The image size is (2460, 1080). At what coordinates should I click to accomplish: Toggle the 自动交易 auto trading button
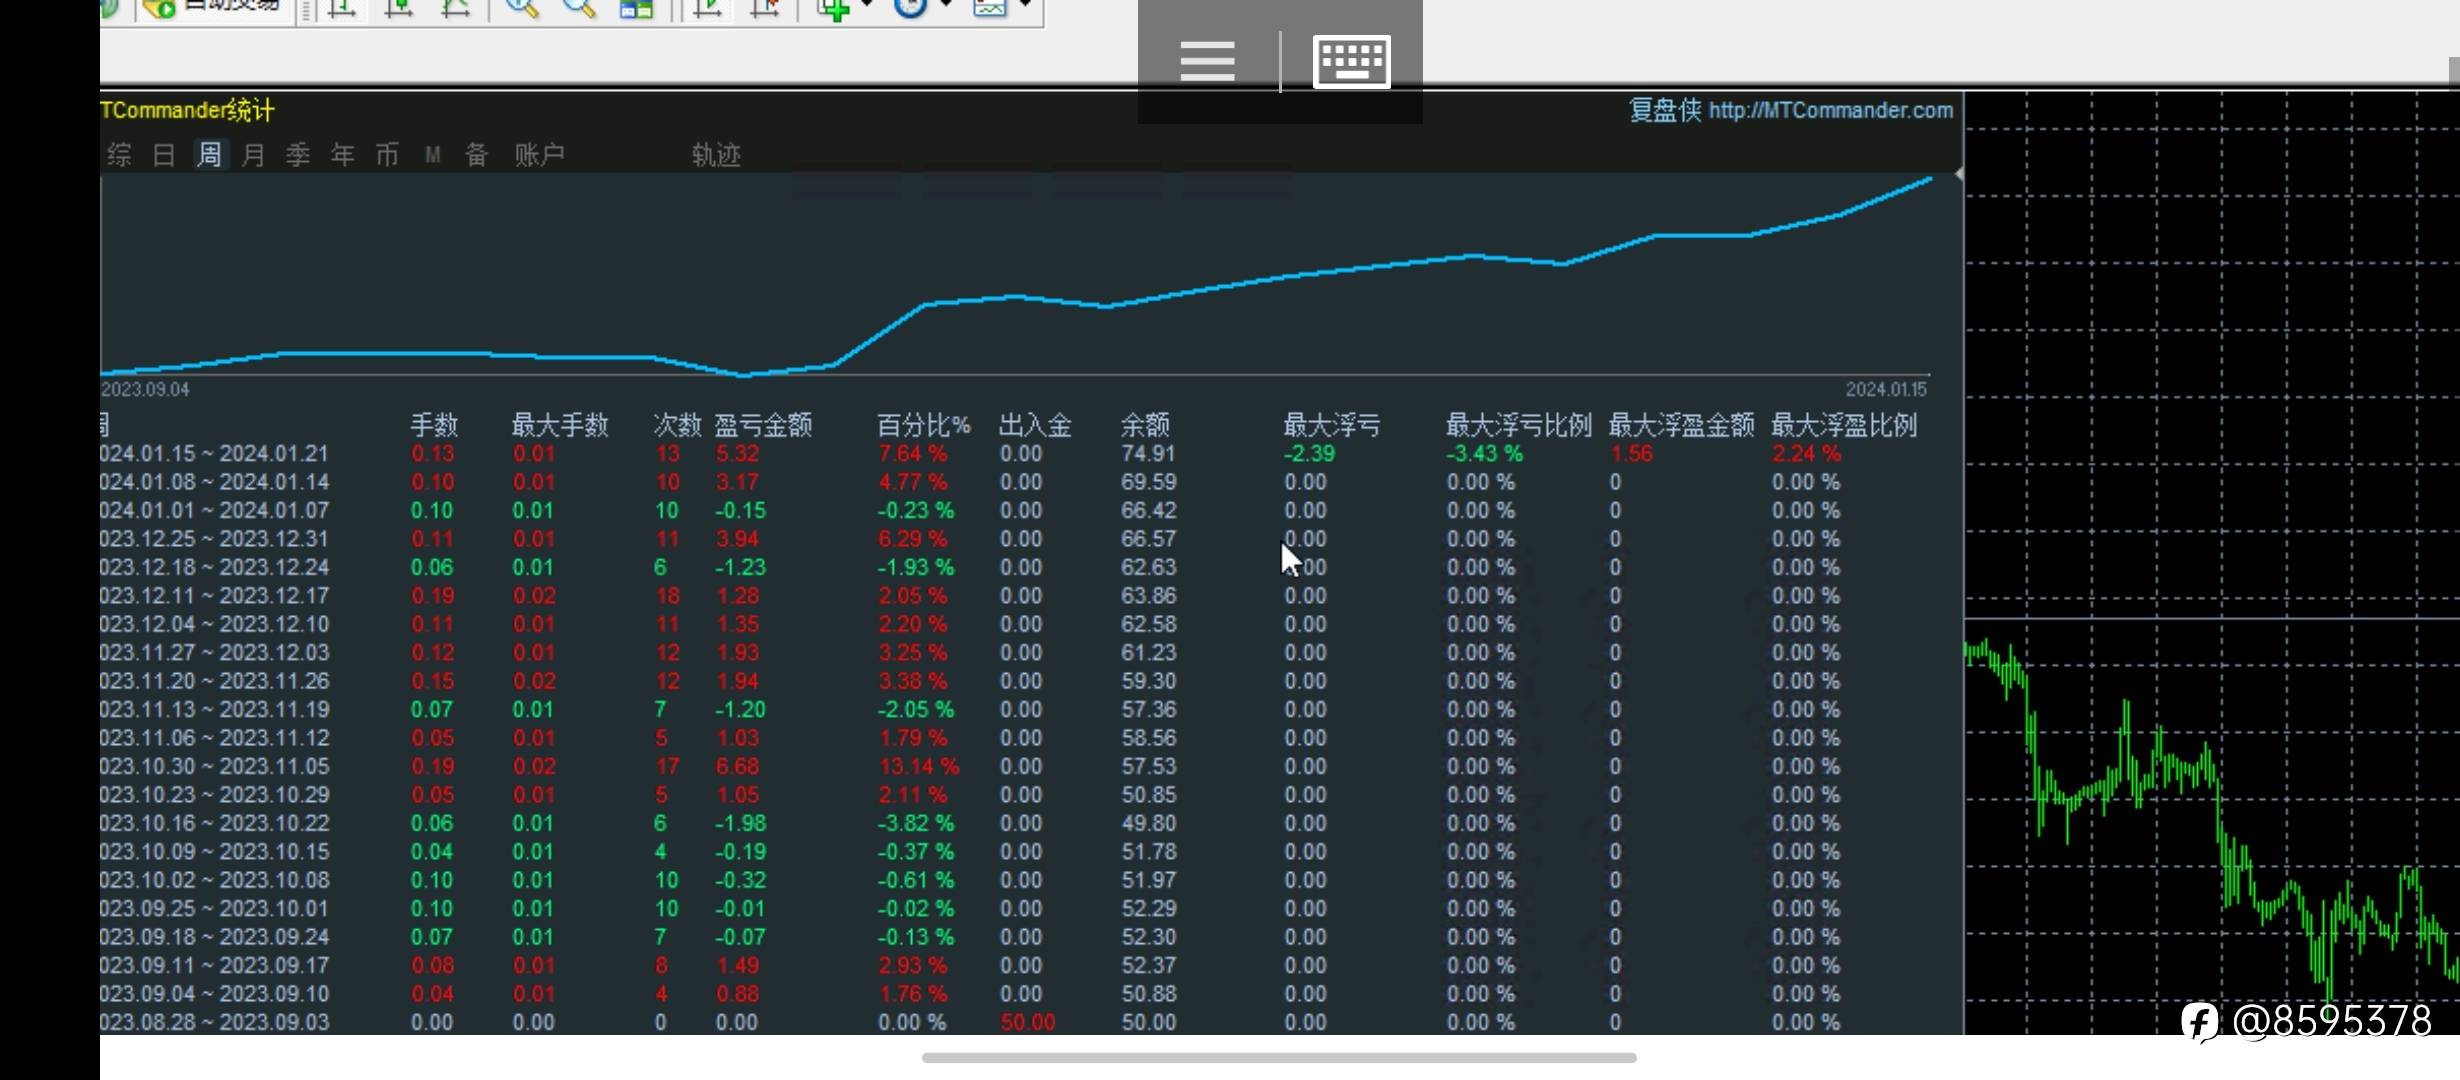(x=215, y=8)
